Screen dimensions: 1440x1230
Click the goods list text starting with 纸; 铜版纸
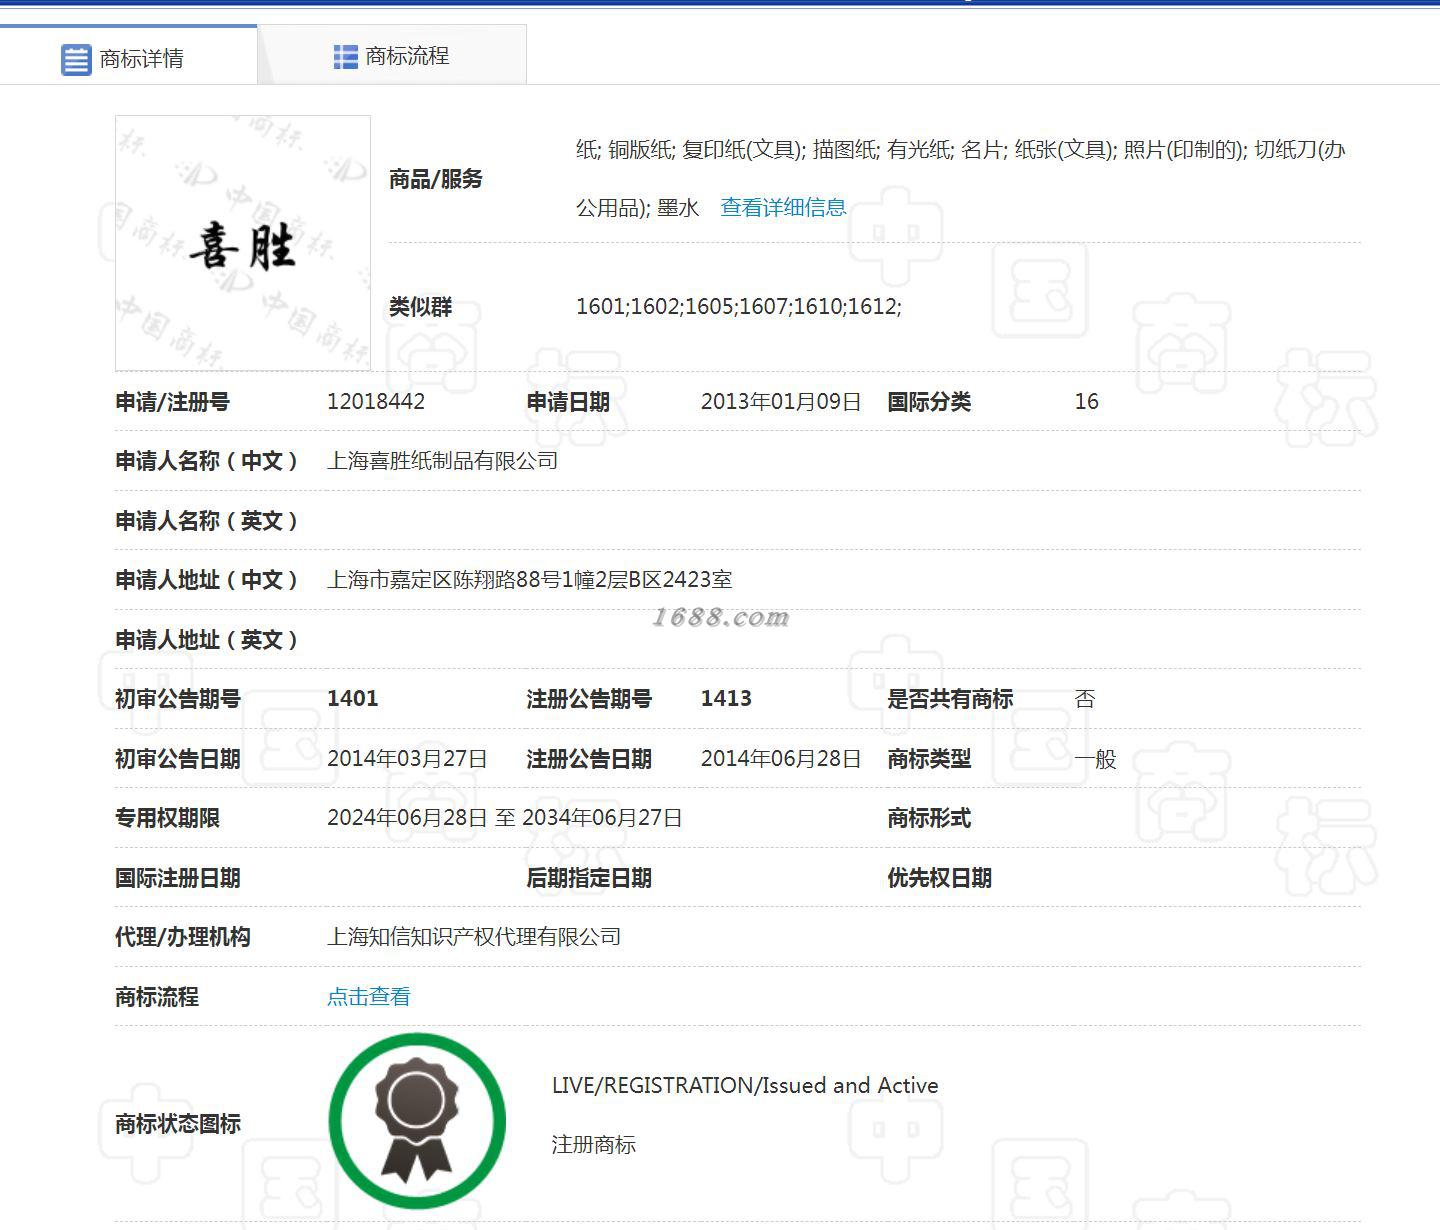click(960, 179)
